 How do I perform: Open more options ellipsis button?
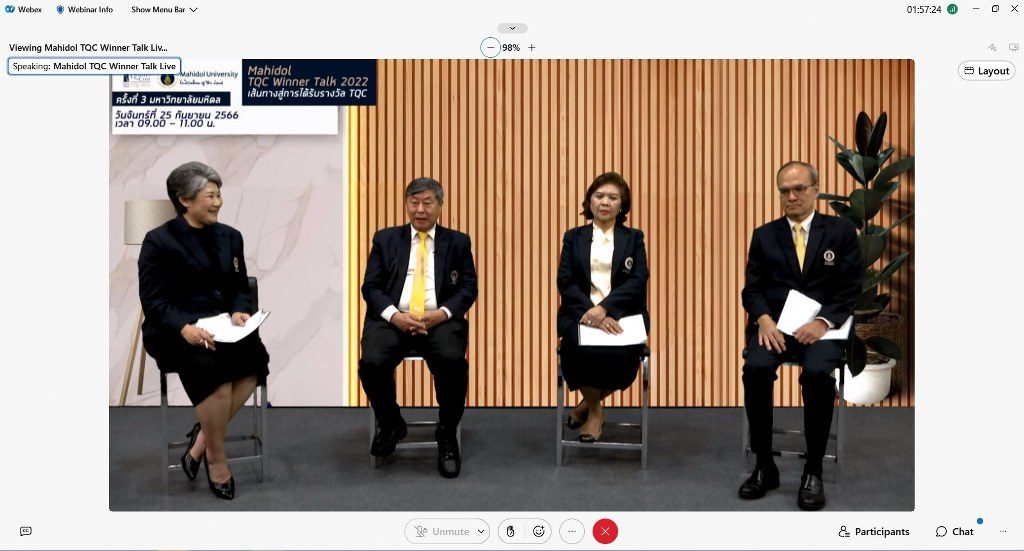(x=571, y=531)
